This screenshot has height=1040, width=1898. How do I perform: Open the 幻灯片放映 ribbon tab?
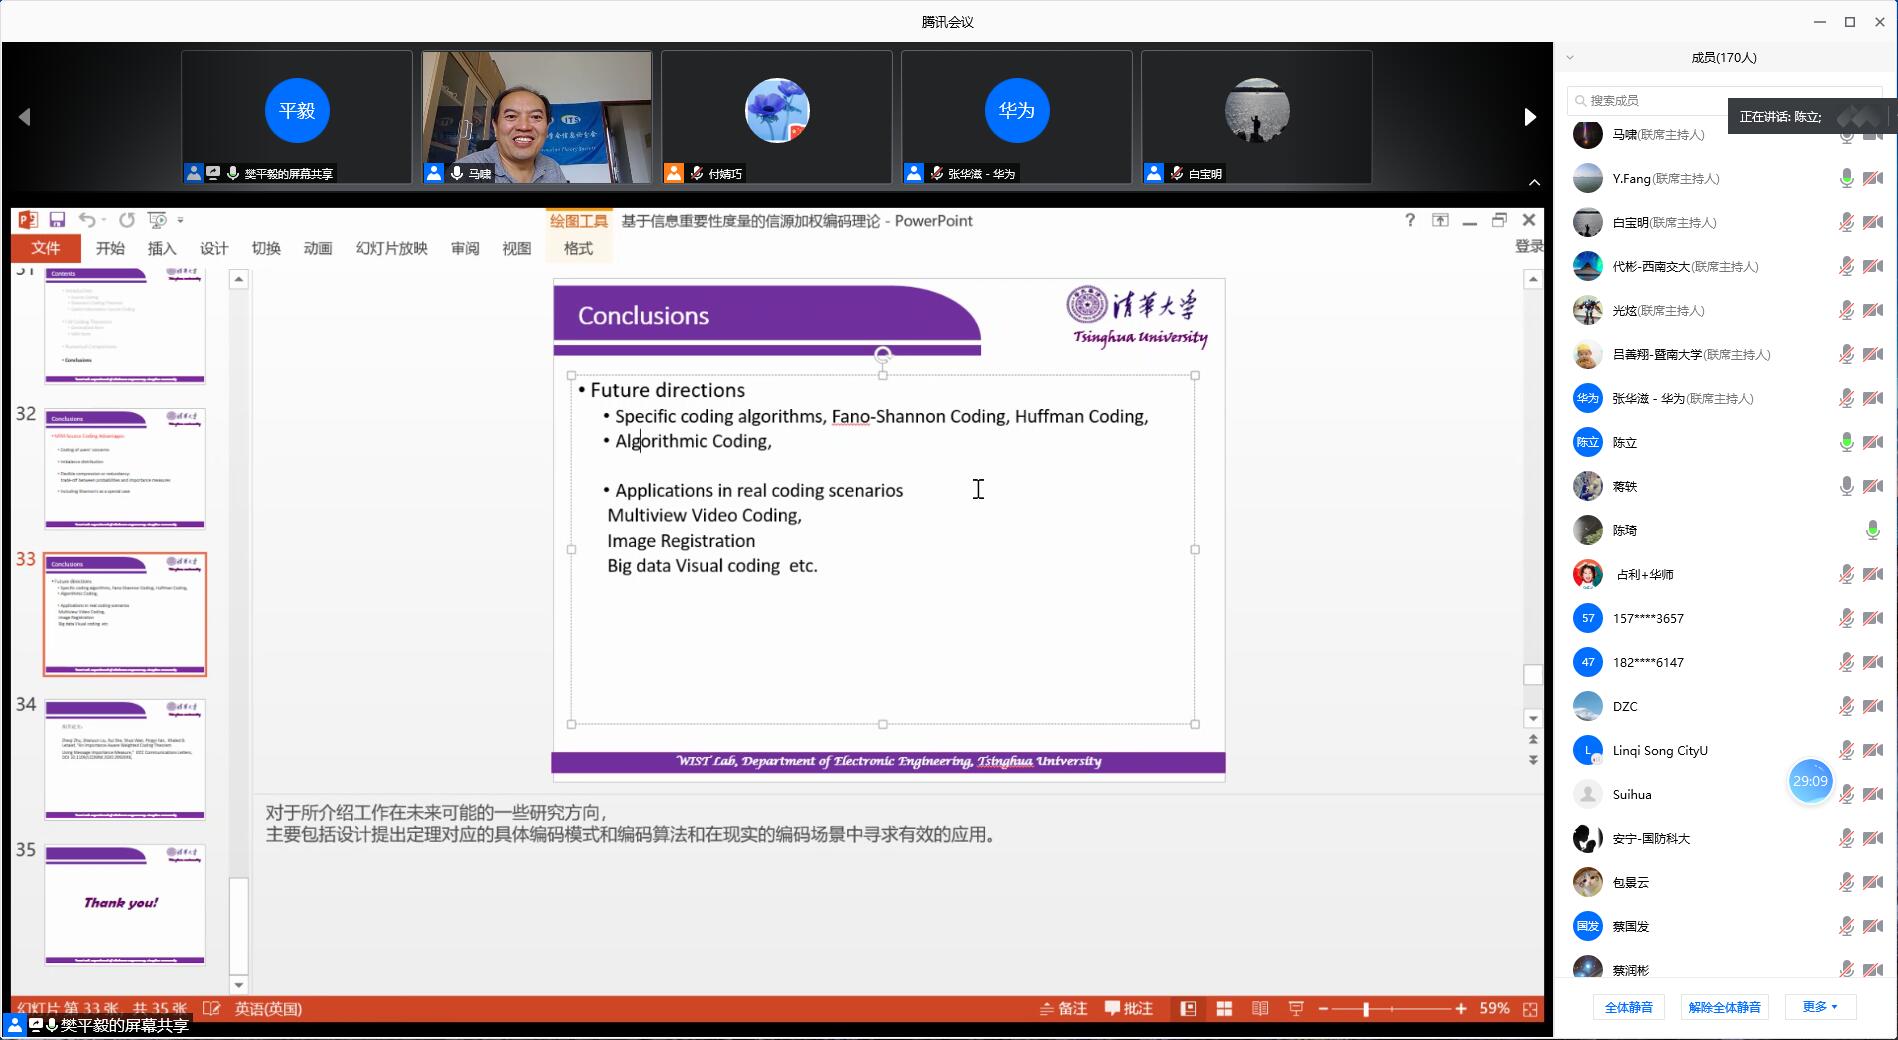pyautogui.click(x=391, y=249)
